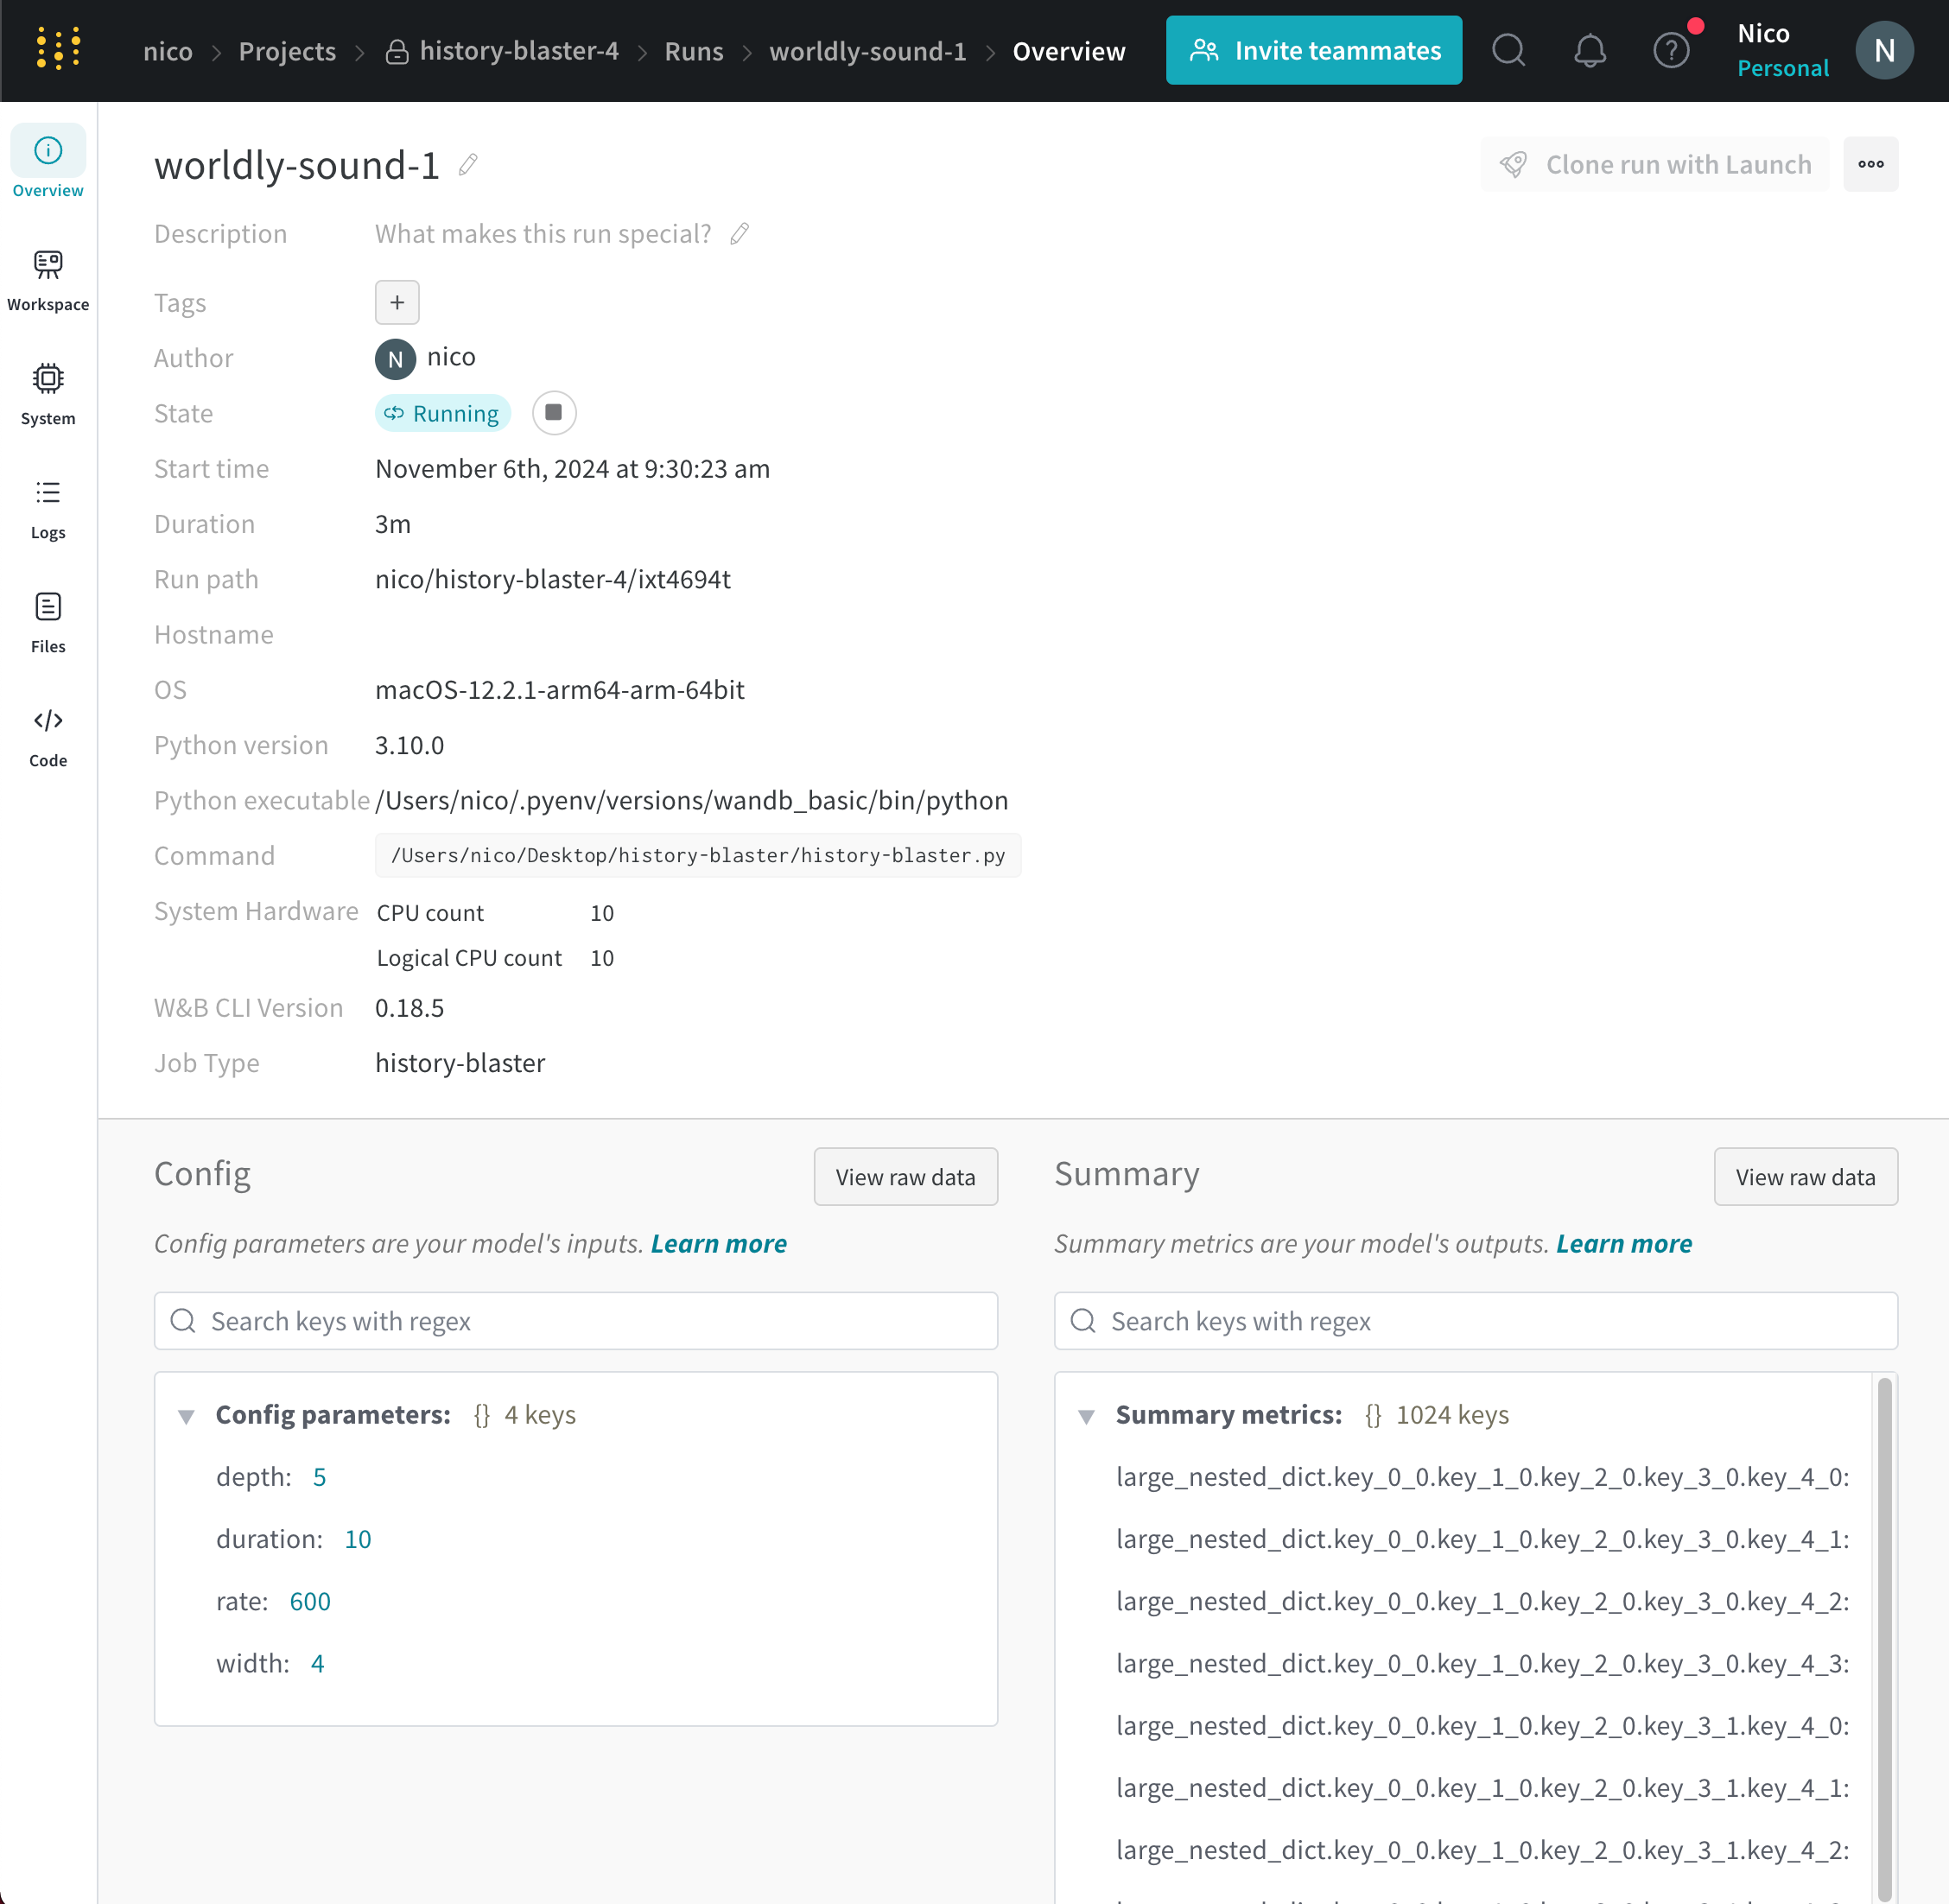
Task: Open the run's three-dot options menu
Action: [x=1870, y=164]
